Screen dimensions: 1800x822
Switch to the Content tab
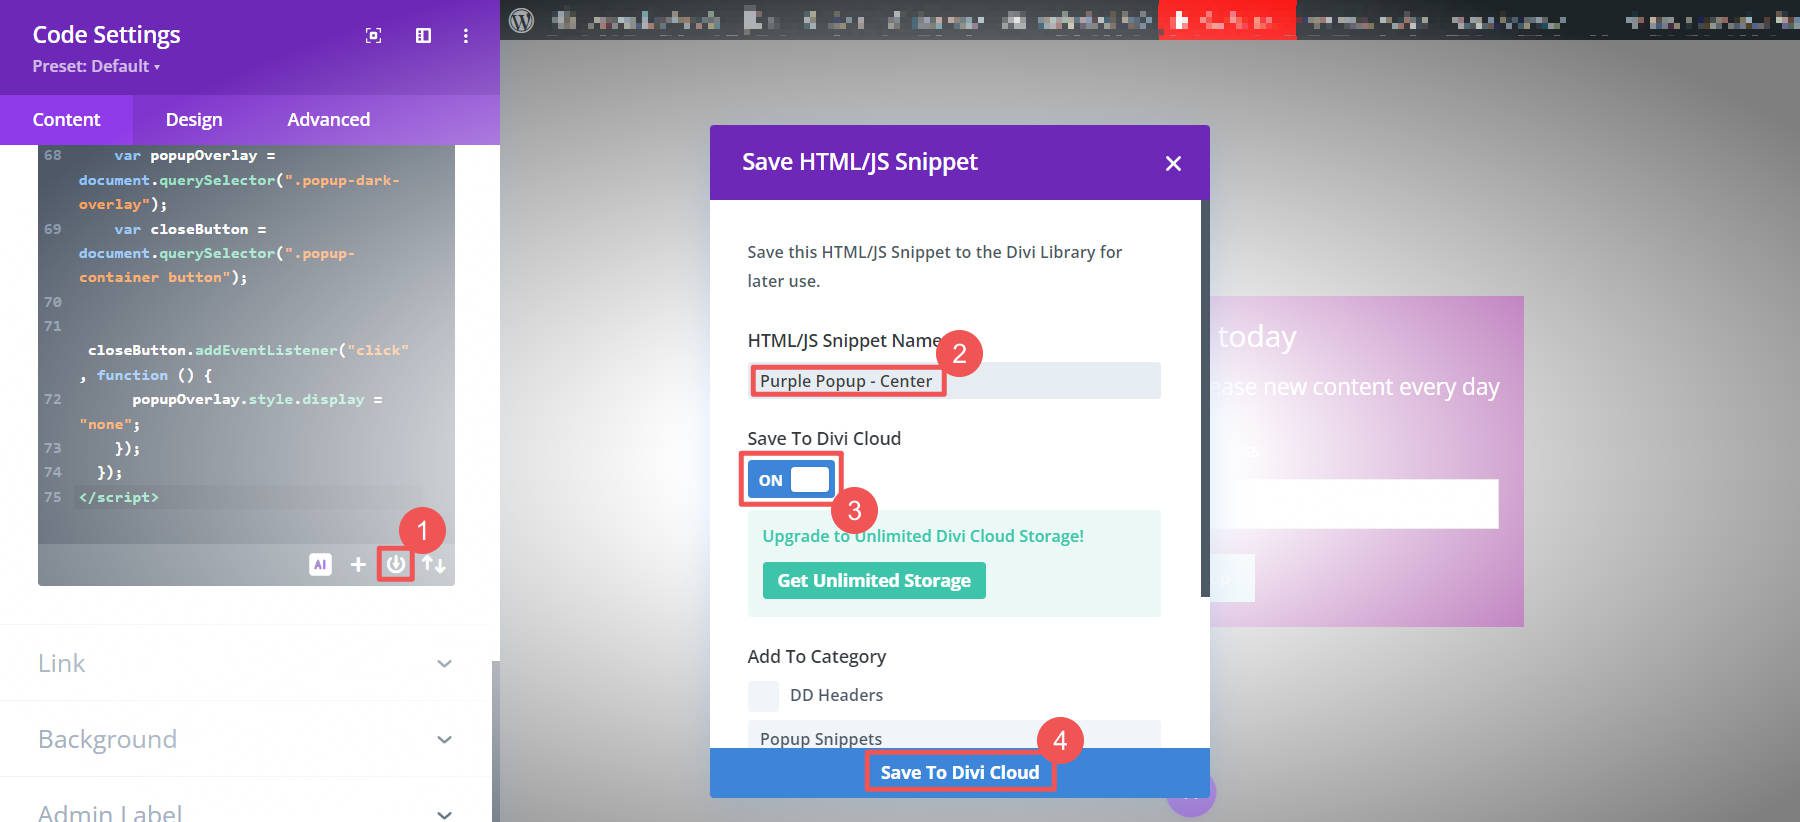(66, 120)
